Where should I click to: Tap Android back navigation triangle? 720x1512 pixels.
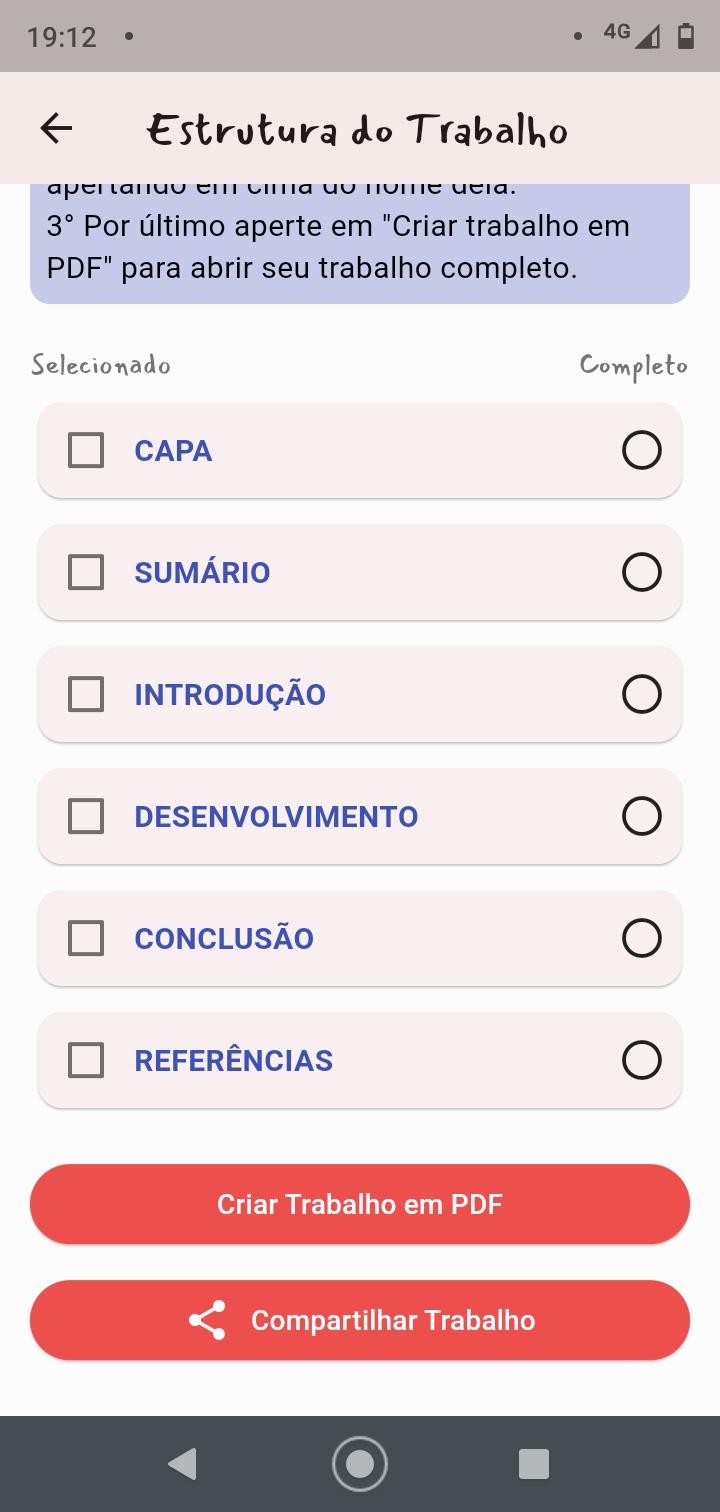coord(182,1464)
